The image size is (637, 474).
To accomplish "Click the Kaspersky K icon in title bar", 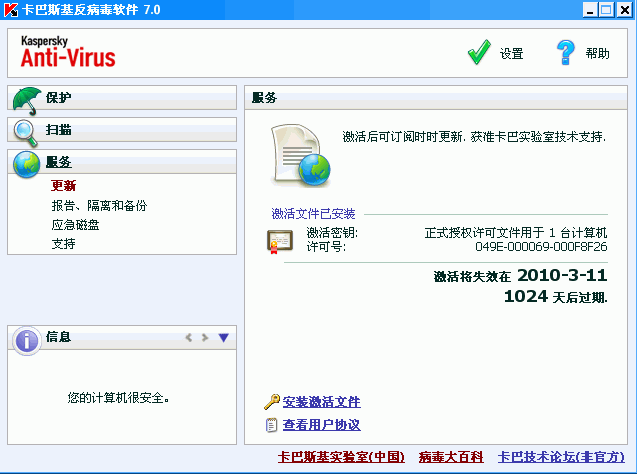I will (11, 9).
